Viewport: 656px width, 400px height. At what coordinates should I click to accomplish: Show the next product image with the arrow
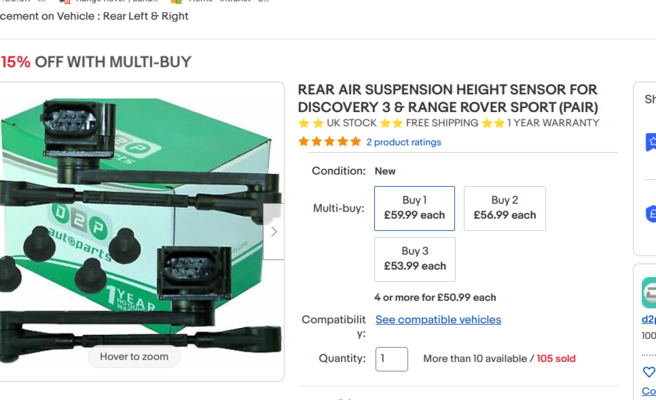[274, 231]
